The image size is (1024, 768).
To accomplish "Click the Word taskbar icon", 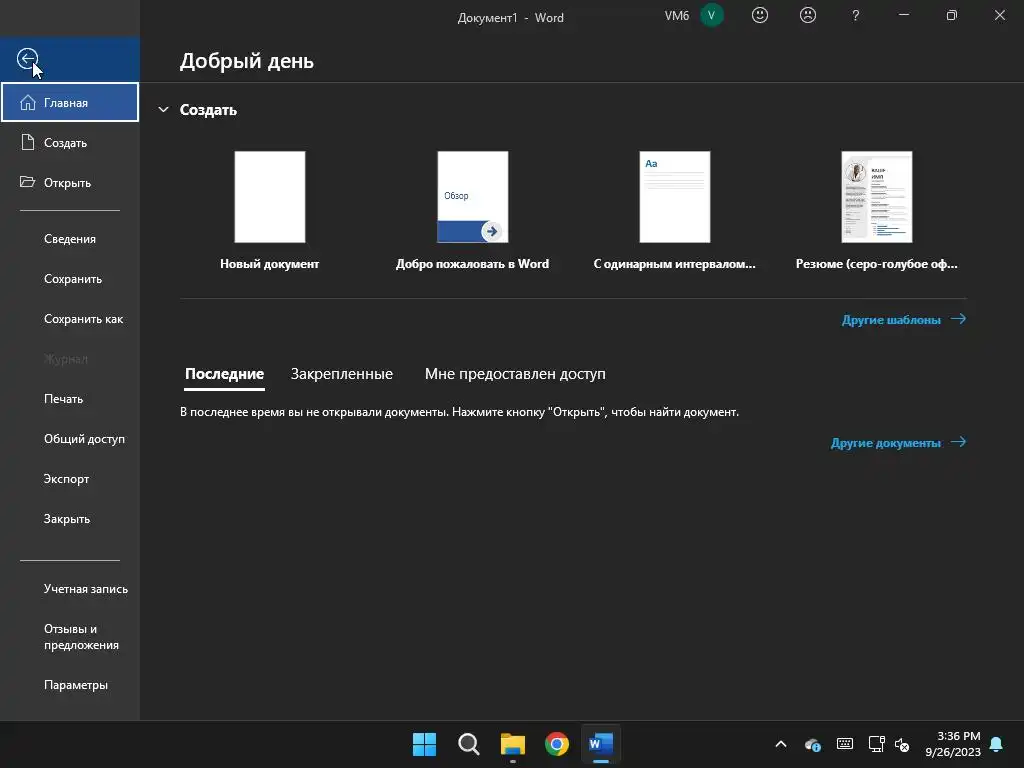I will (601, 744).
